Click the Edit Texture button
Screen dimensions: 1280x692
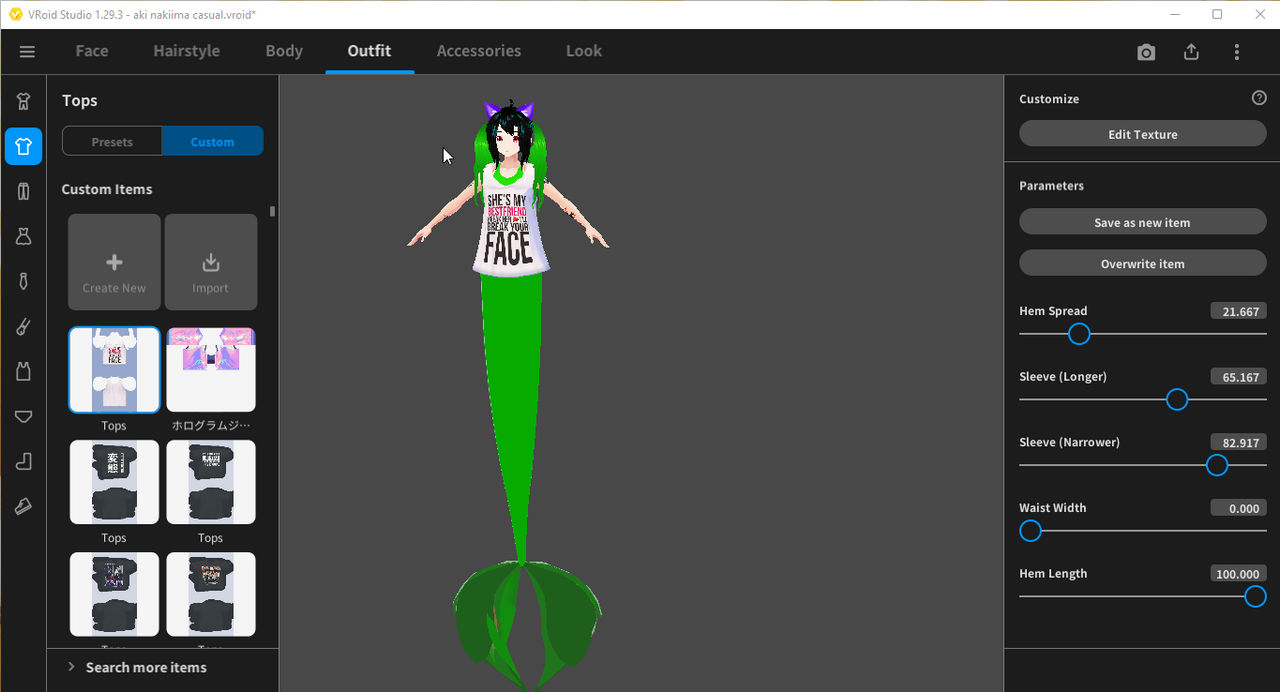(x=1143, y=134)
